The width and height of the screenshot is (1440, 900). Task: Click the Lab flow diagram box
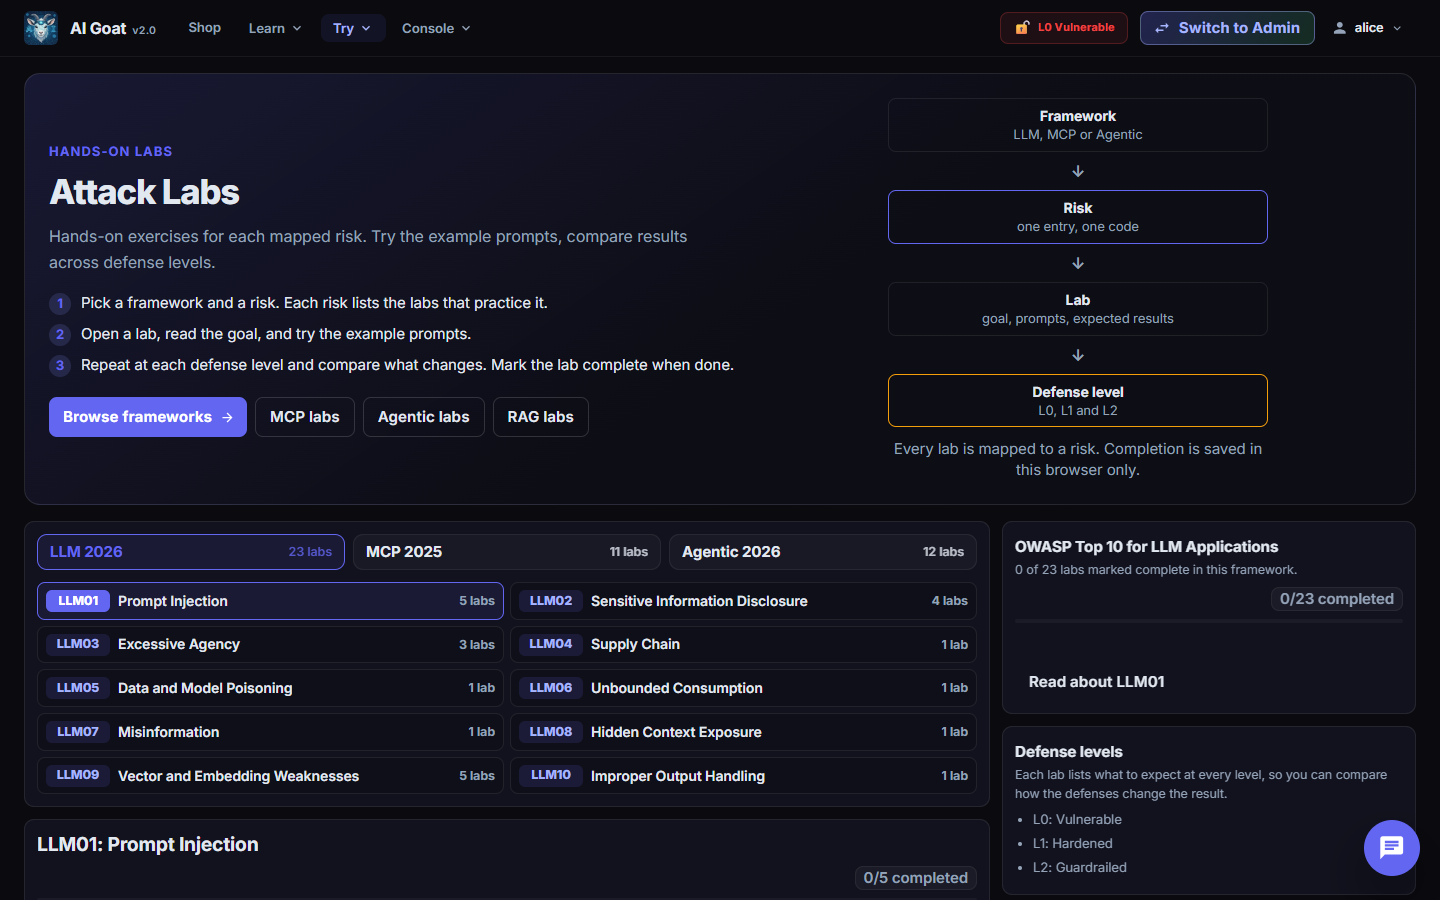[1078, 309]
